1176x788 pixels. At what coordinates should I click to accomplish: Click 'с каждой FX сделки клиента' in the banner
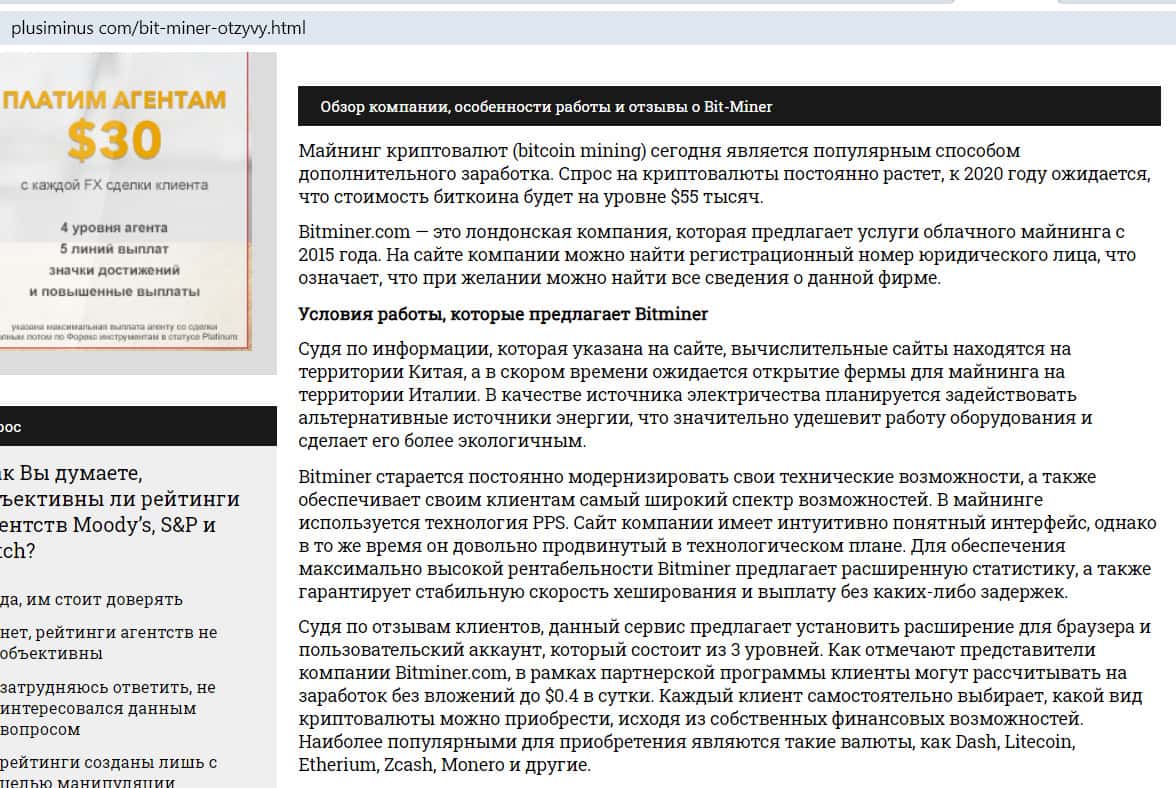(x=114, y=185)
